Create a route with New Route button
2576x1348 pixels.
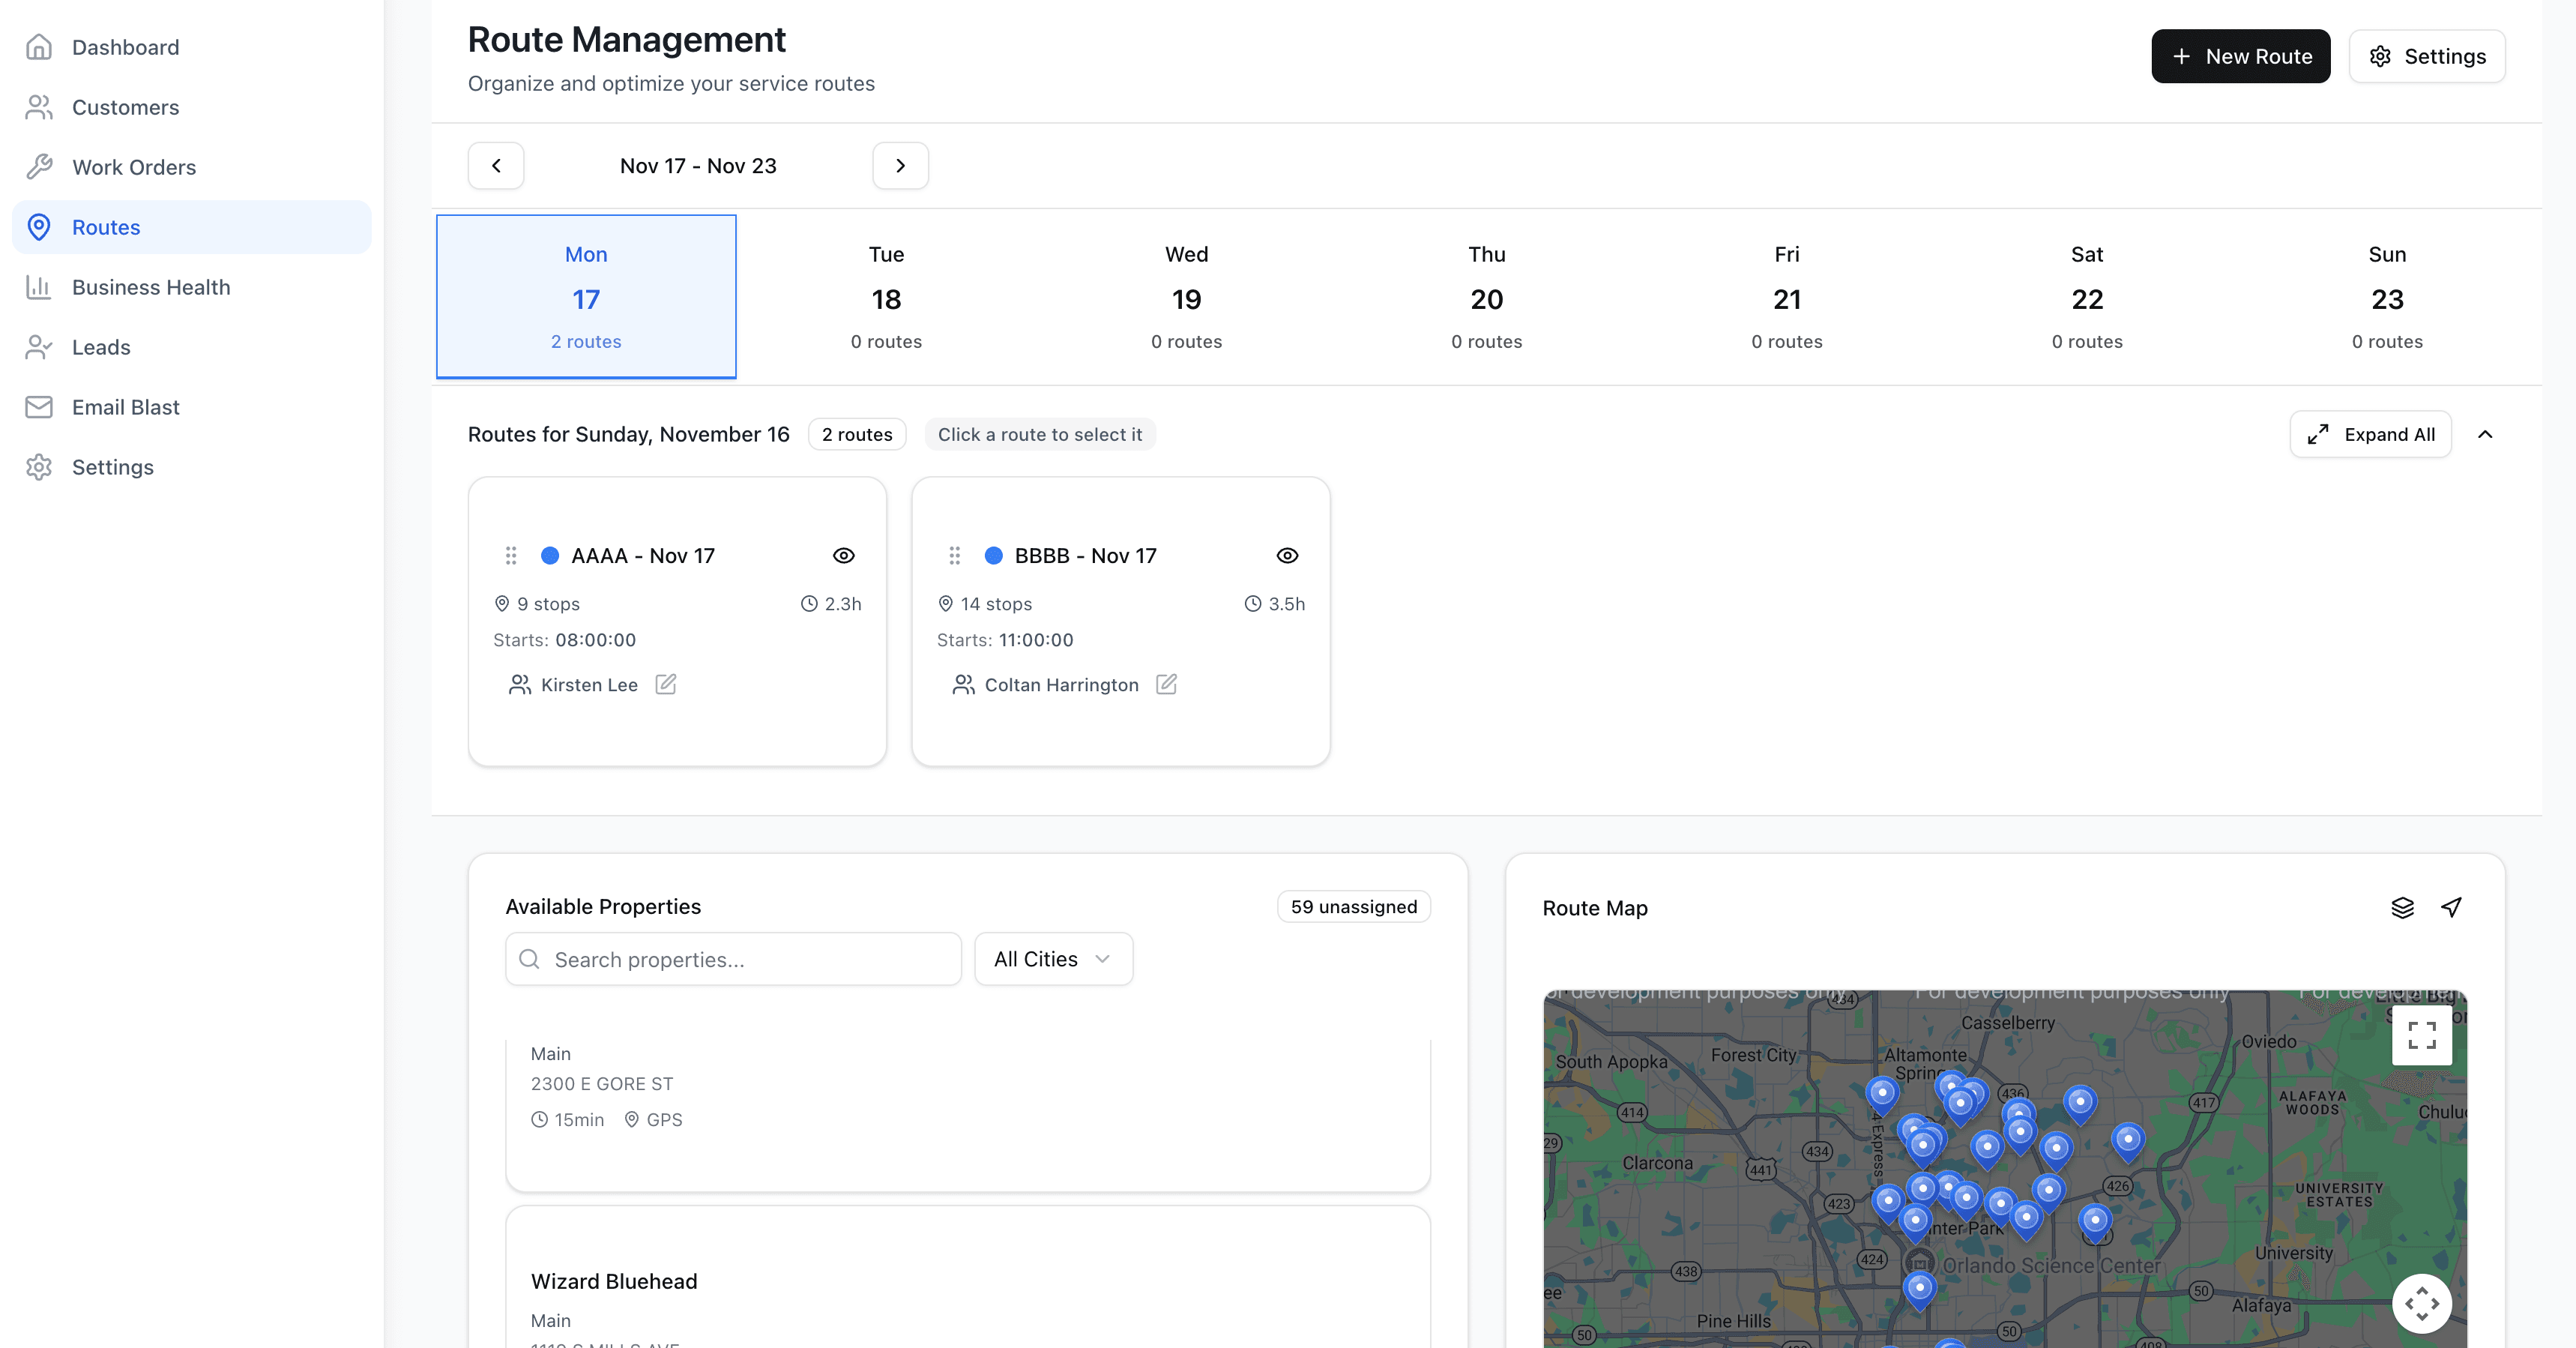pyautogui.click(x=2240, y=56)
